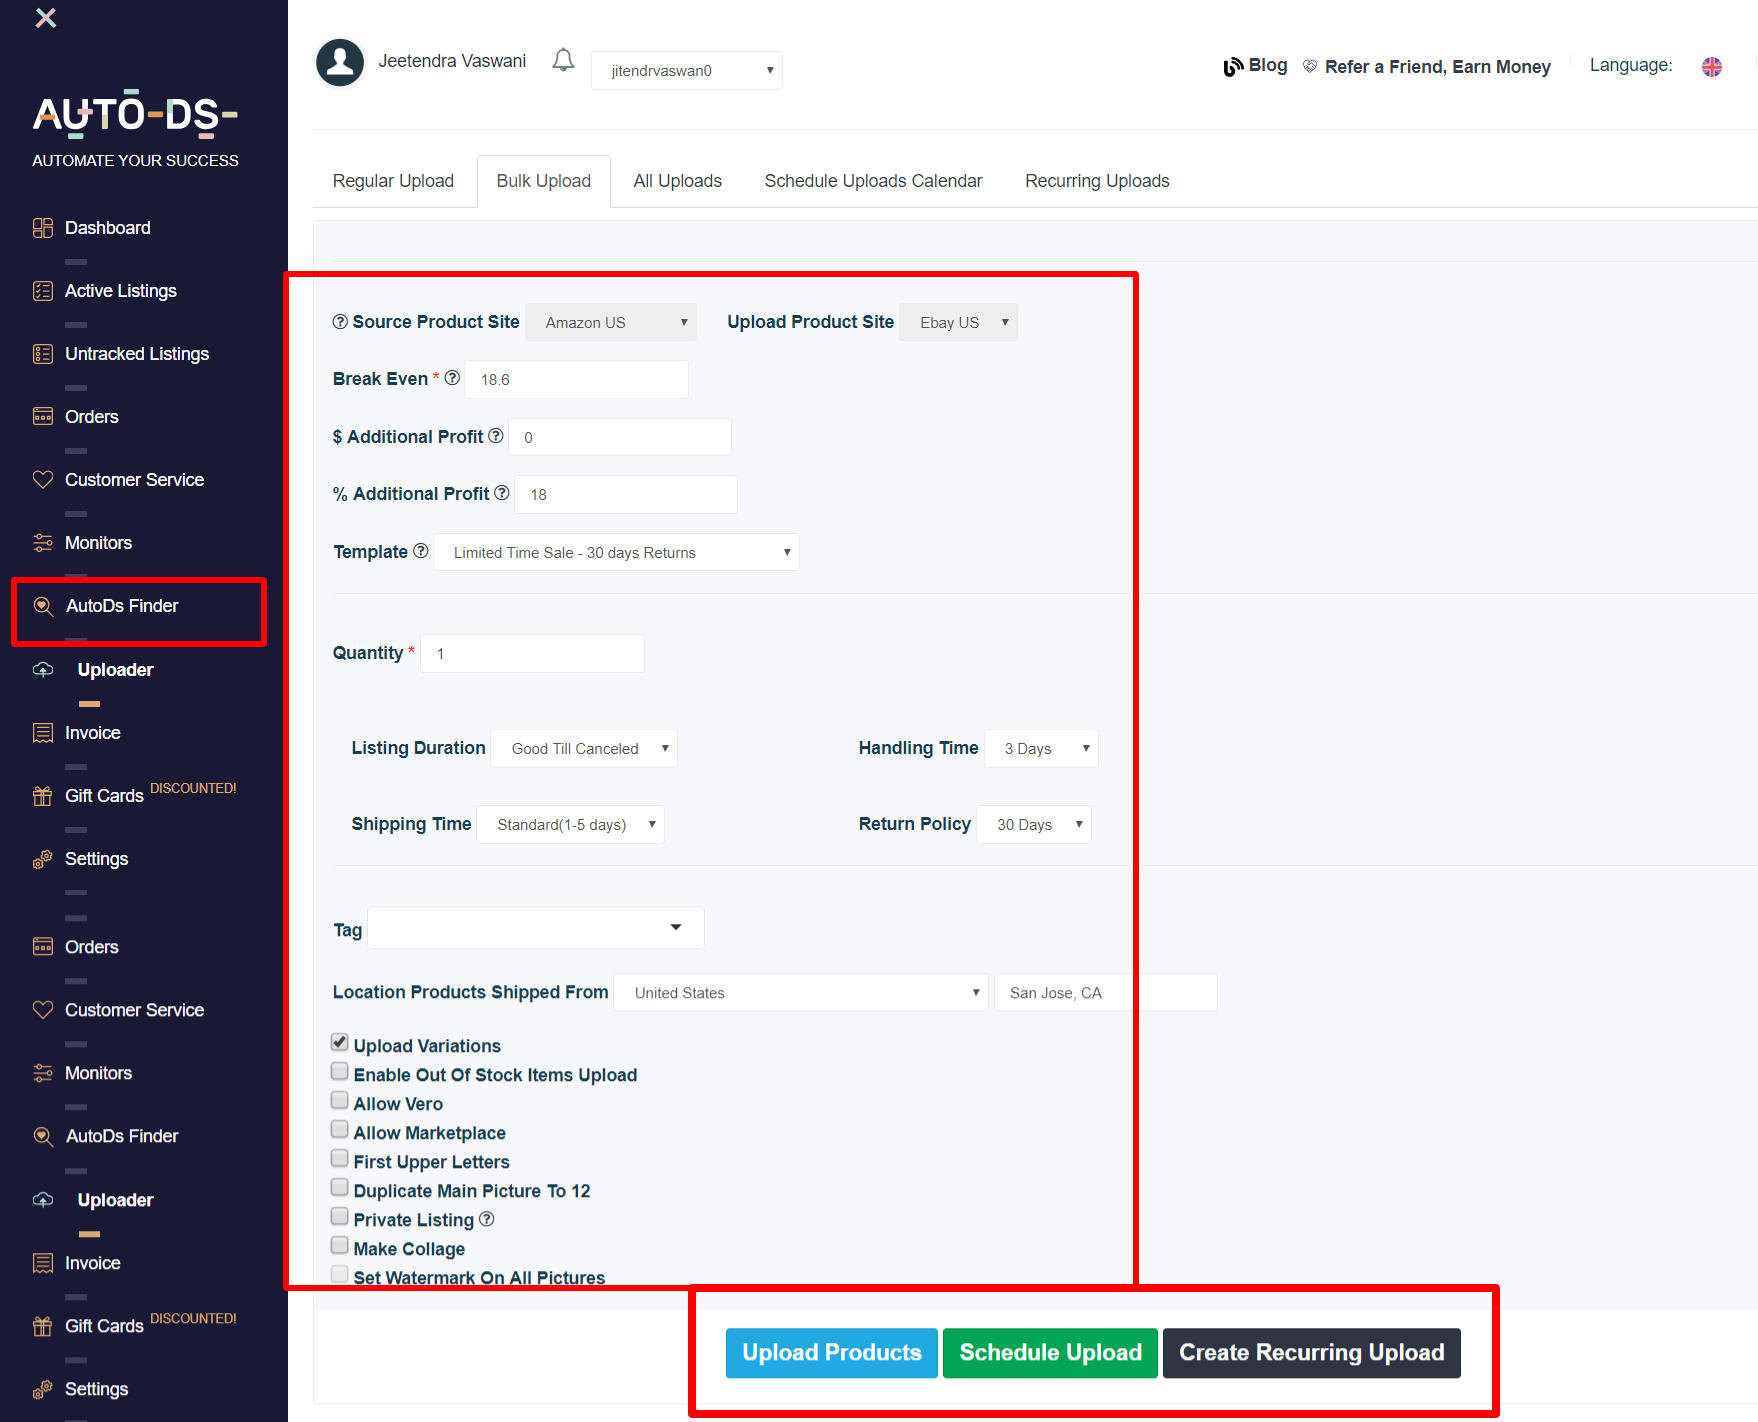Open the Monitors sidebar icon
Screen dimensions: 1758x1422
click(43, 542)
